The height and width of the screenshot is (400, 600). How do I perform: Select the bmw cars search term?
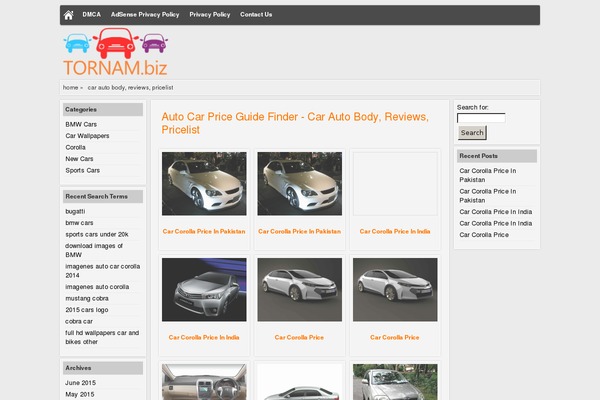coord(79,223)
